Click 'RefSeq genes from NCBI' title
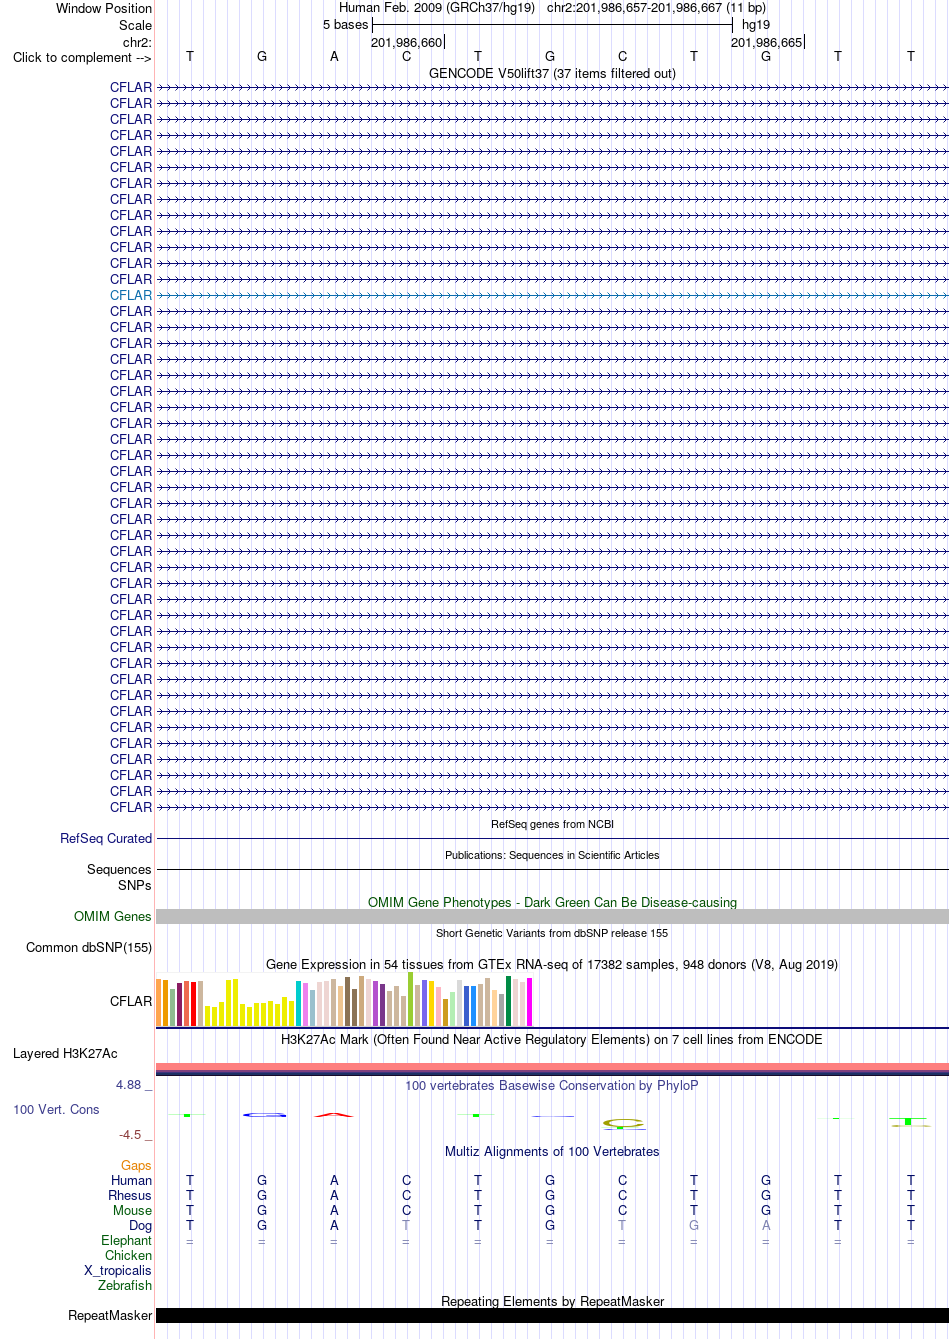Viewport: 950px width, 1339px height. pos(552,824)
